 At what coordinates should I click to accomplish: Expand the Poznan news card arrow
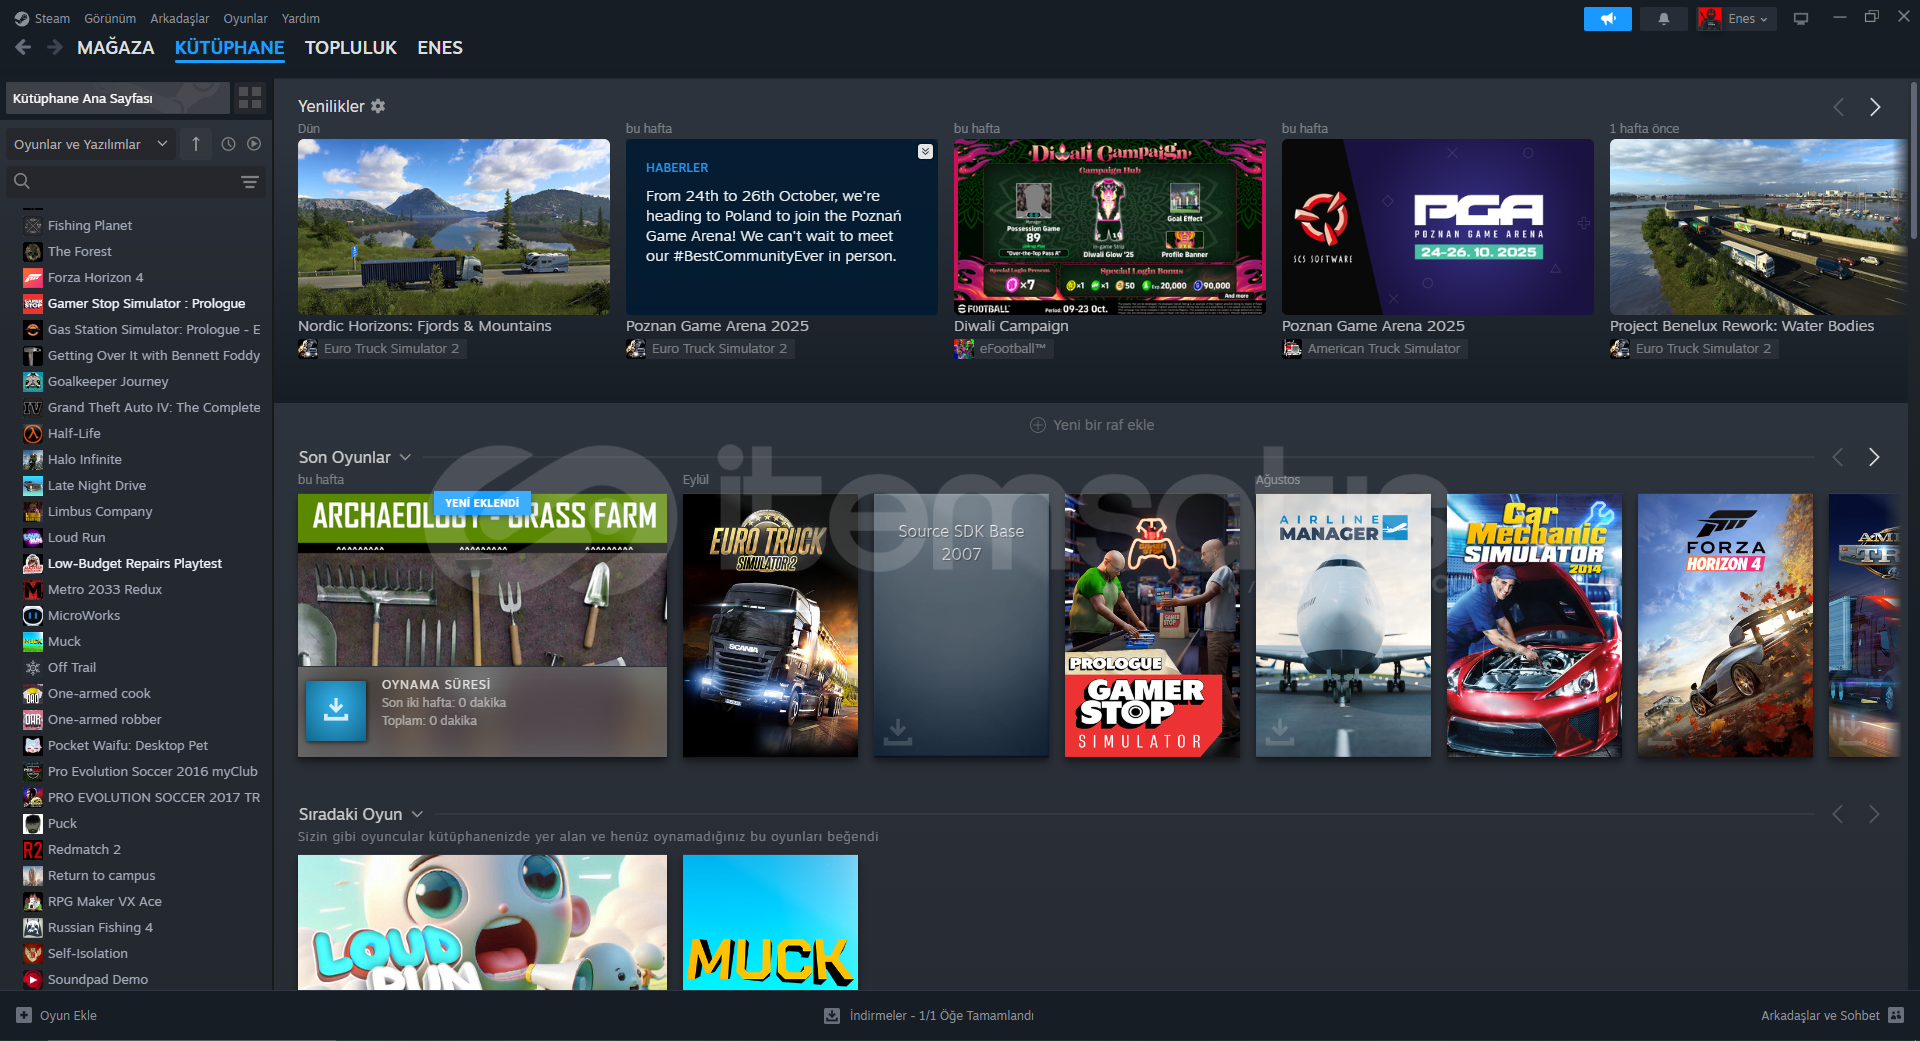[925, 151]
